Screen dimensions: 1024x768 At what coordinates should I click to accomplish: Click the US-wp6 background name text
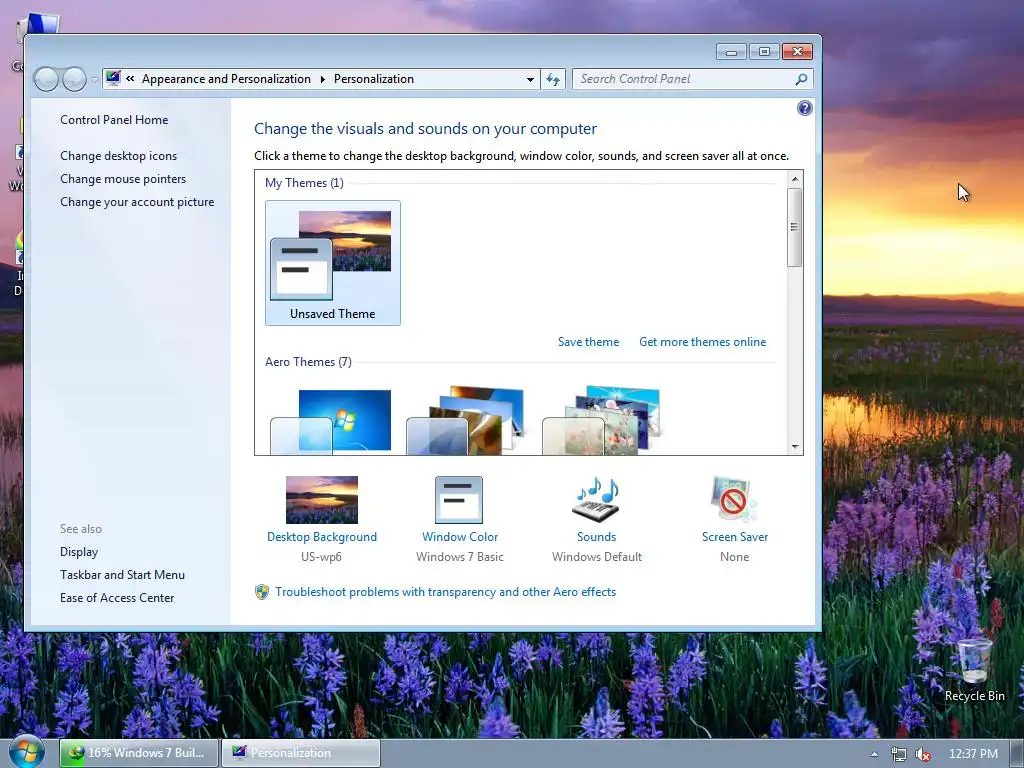pos(321,557)
